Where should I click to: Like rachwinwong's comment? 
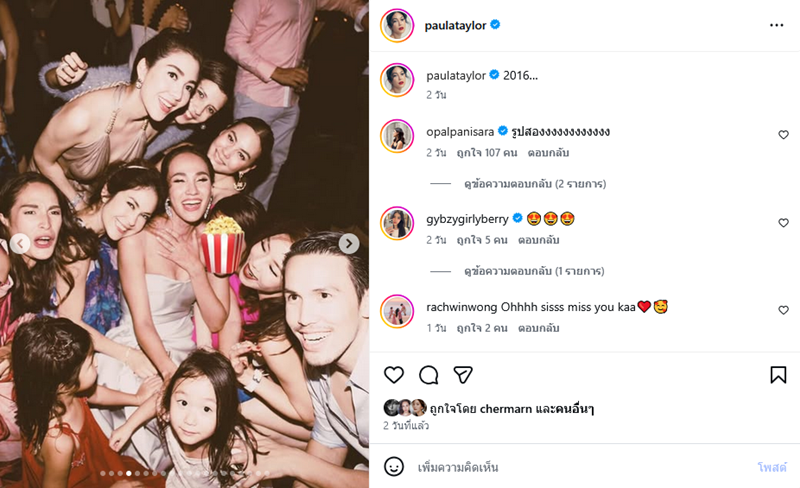pyautogui.click(x=783, y=311)
